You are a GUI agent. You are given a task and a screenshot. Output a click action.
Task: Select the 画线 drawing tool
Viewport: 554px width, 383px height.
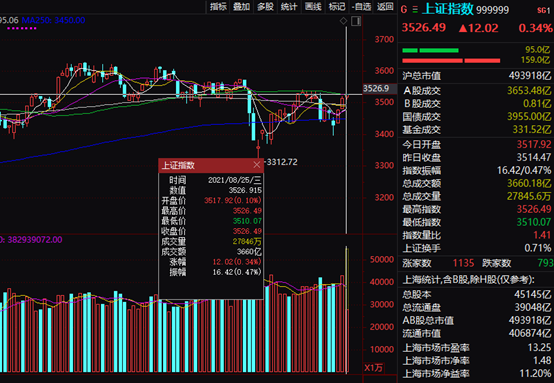313,6
